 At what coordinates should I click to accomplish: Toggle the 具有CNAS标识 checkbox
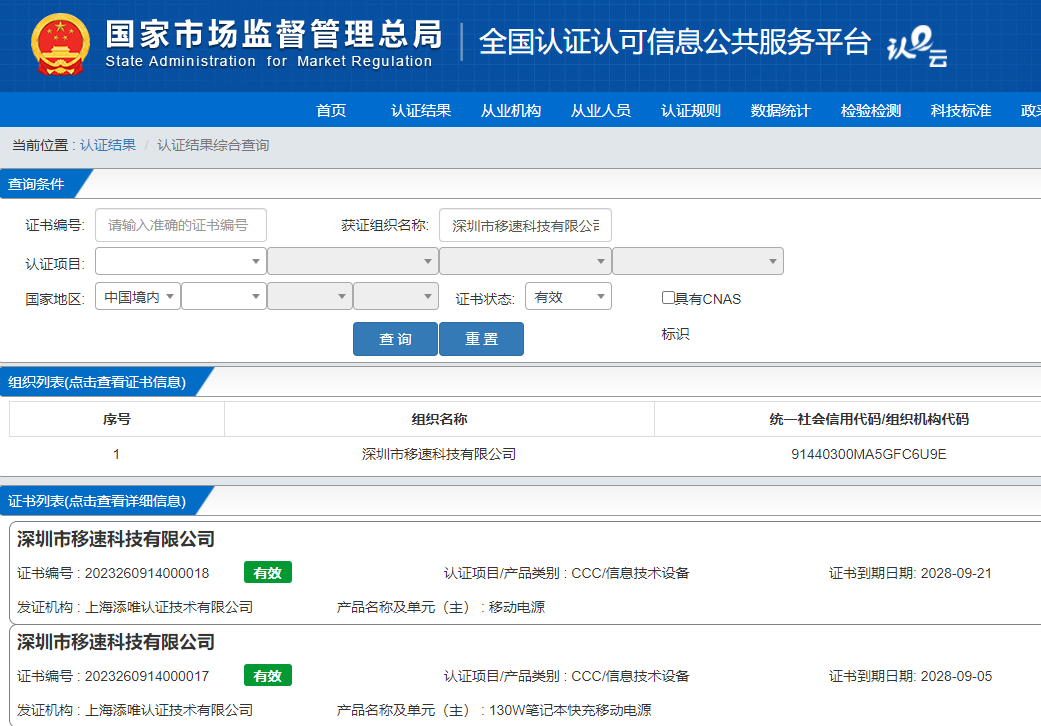[668, 298]
